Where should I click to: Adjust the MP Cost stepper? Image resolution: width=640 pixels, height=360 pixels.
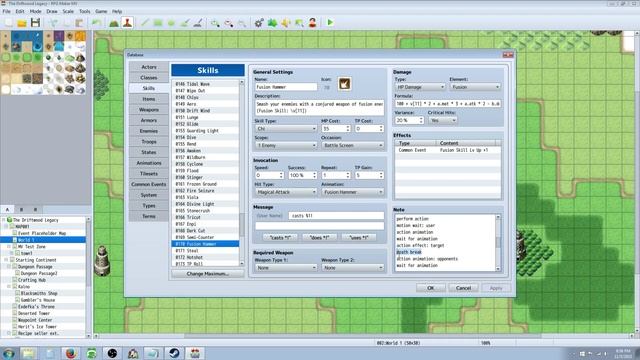(x=348, y=129)
